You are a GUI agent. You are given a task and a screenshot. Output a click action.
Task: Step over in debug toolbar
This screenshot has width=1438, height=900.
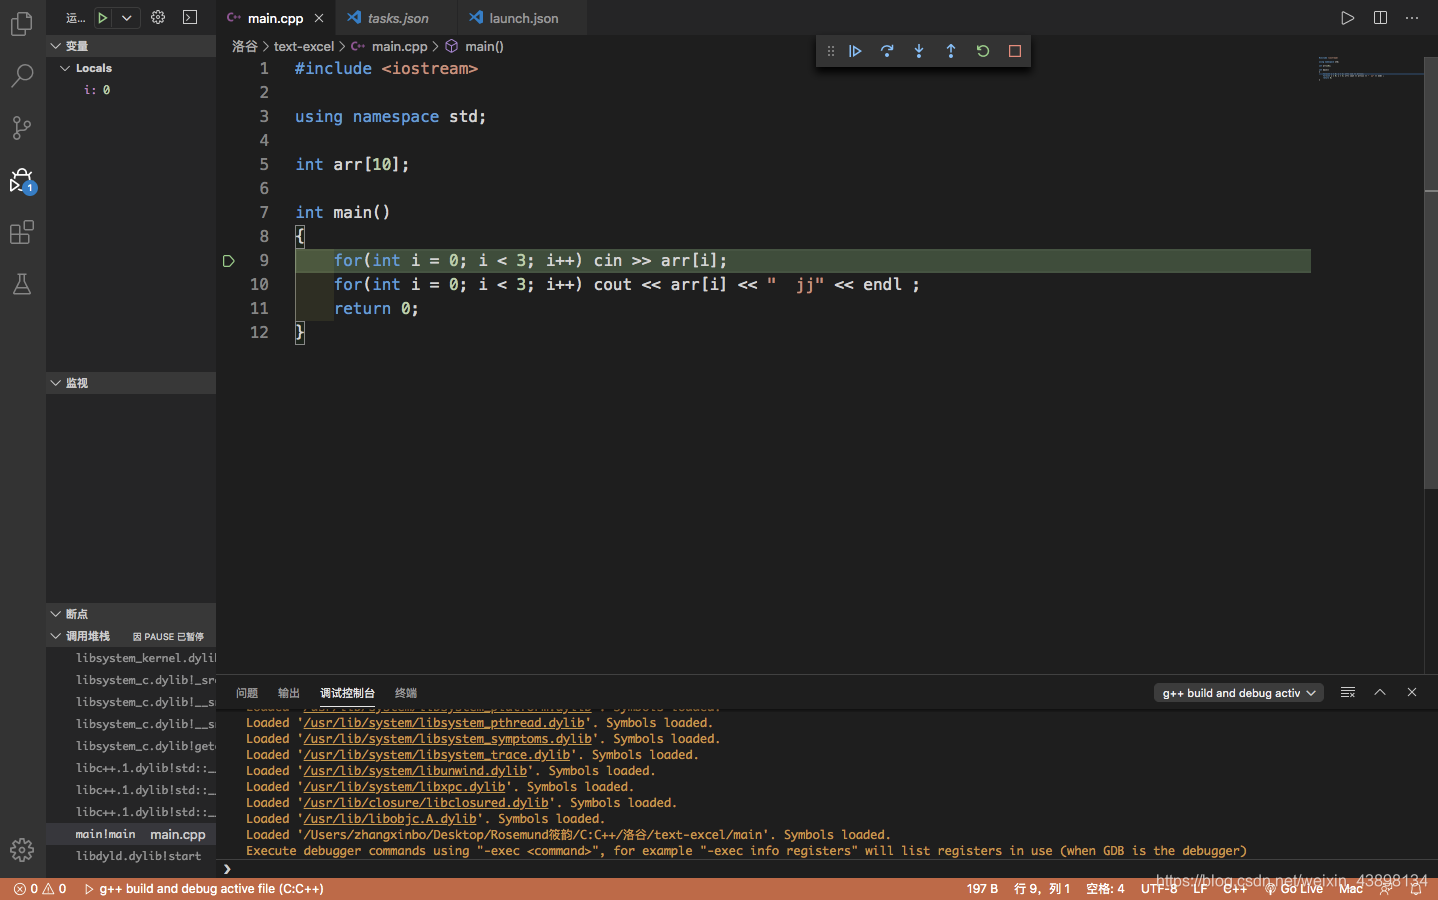point(887,51)
